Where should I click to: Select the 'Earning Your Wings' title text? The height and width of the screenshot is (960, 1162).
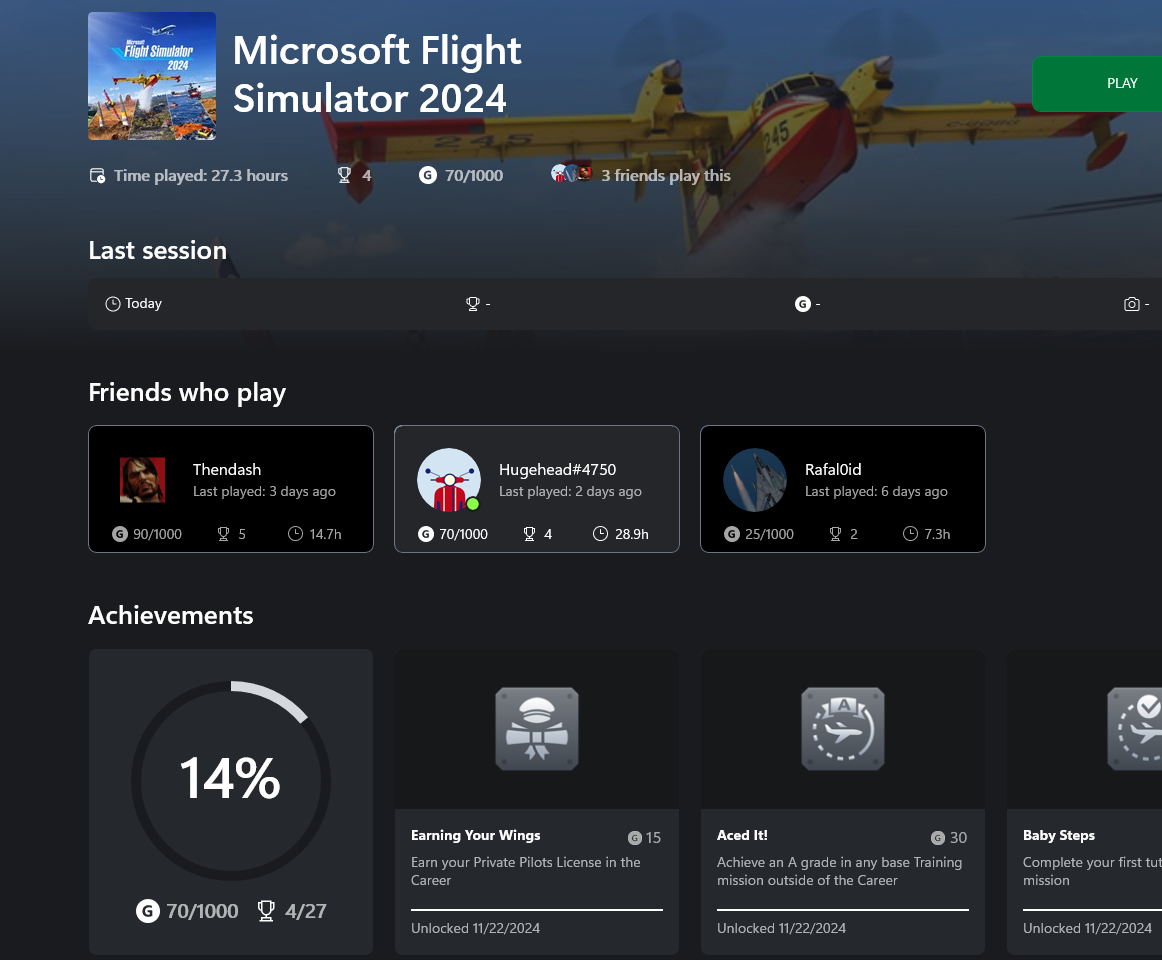point(476,835)
